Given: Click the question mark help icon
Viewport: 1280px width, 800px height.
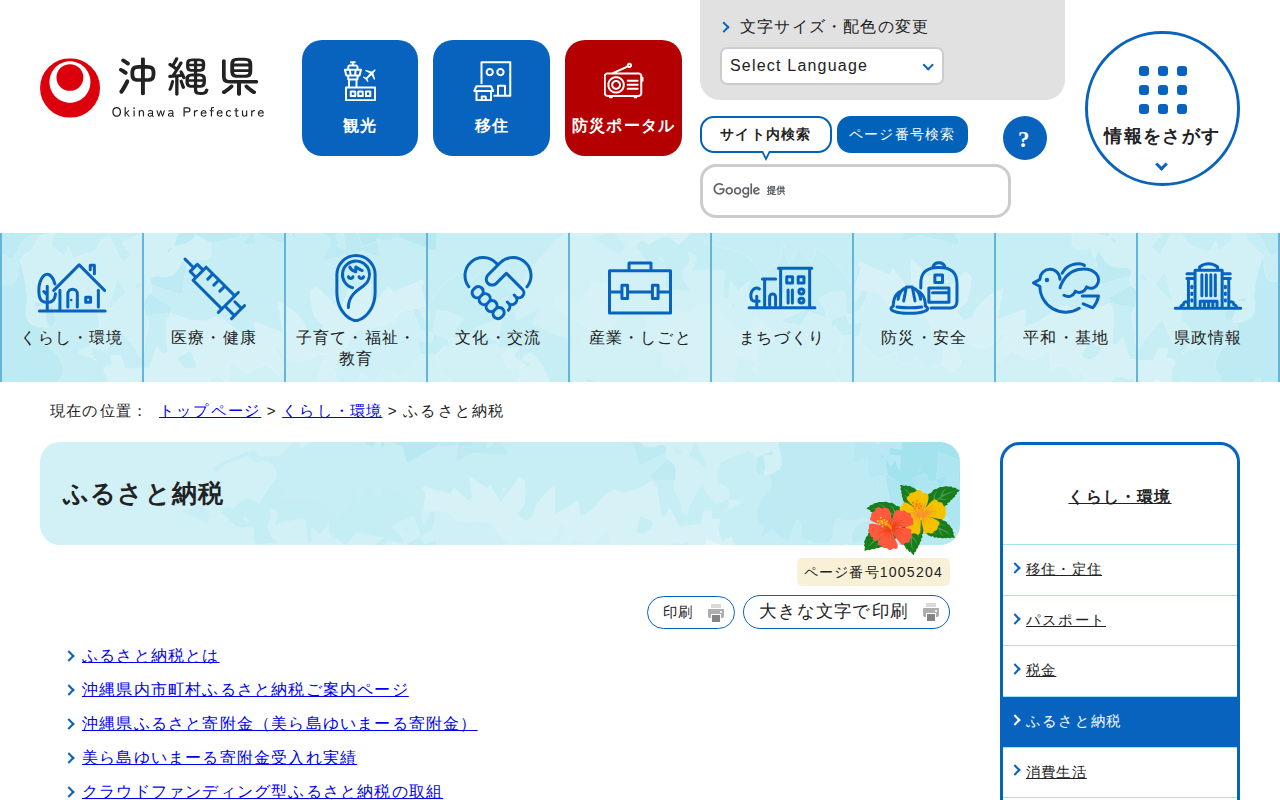Looking at the screenshot, I should click(x=1025, y=138).
